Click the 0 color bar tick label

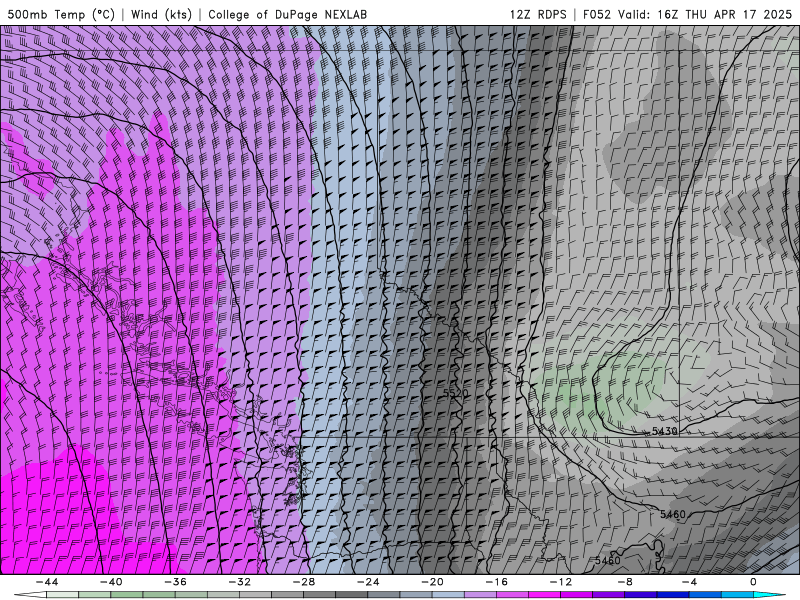753,582
